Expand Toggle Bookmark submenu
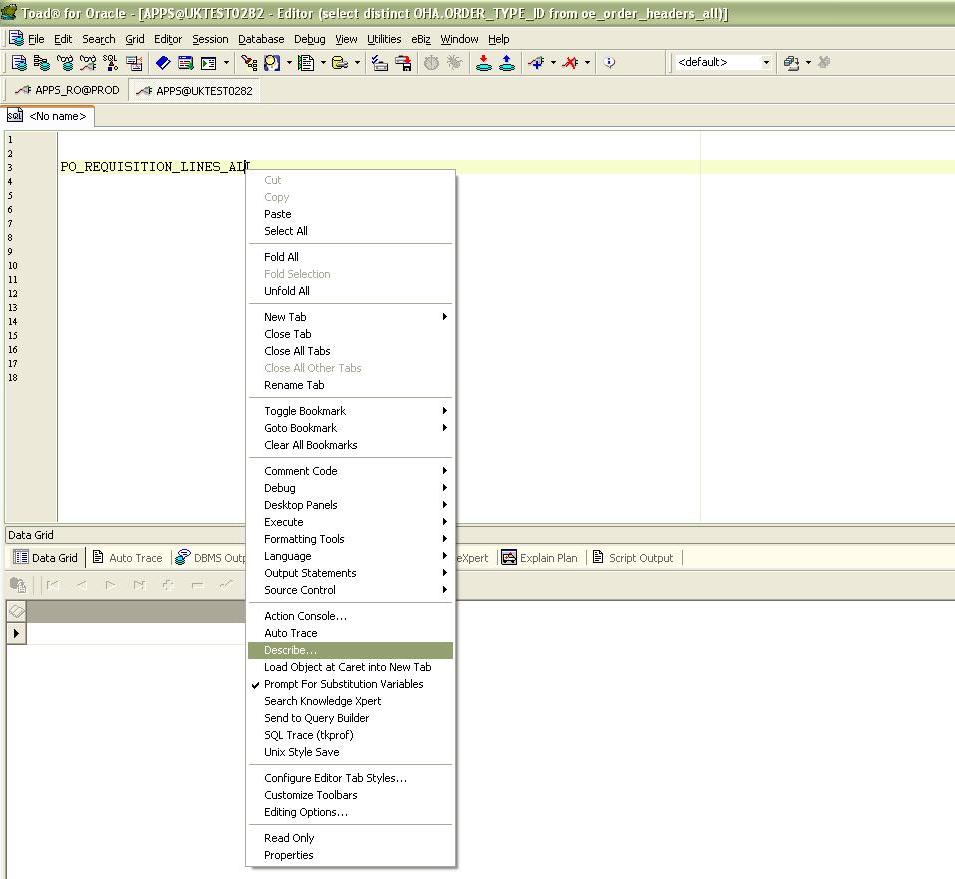 [x=350, y=411]
